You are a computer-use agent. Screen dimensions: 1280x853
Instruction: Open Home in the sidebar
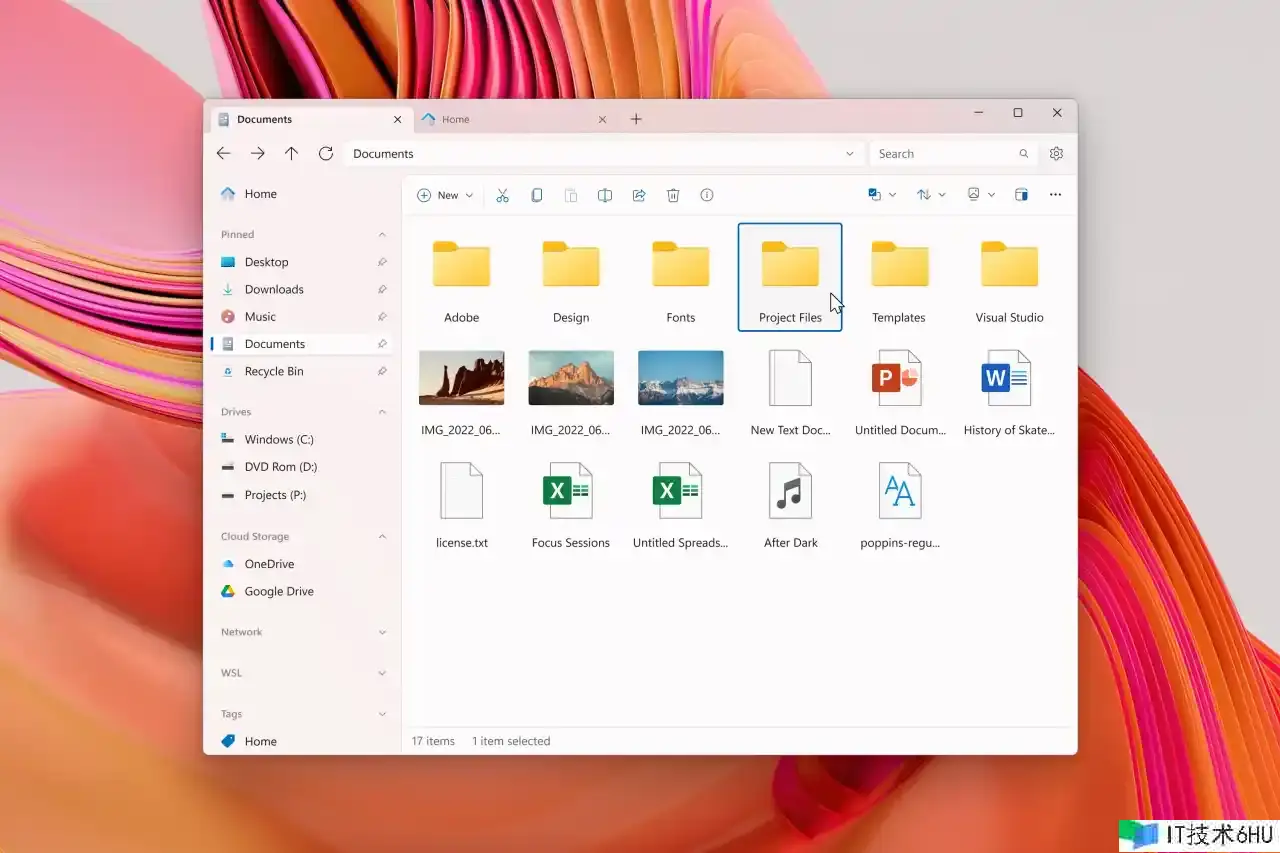click(x=302, y=194)
